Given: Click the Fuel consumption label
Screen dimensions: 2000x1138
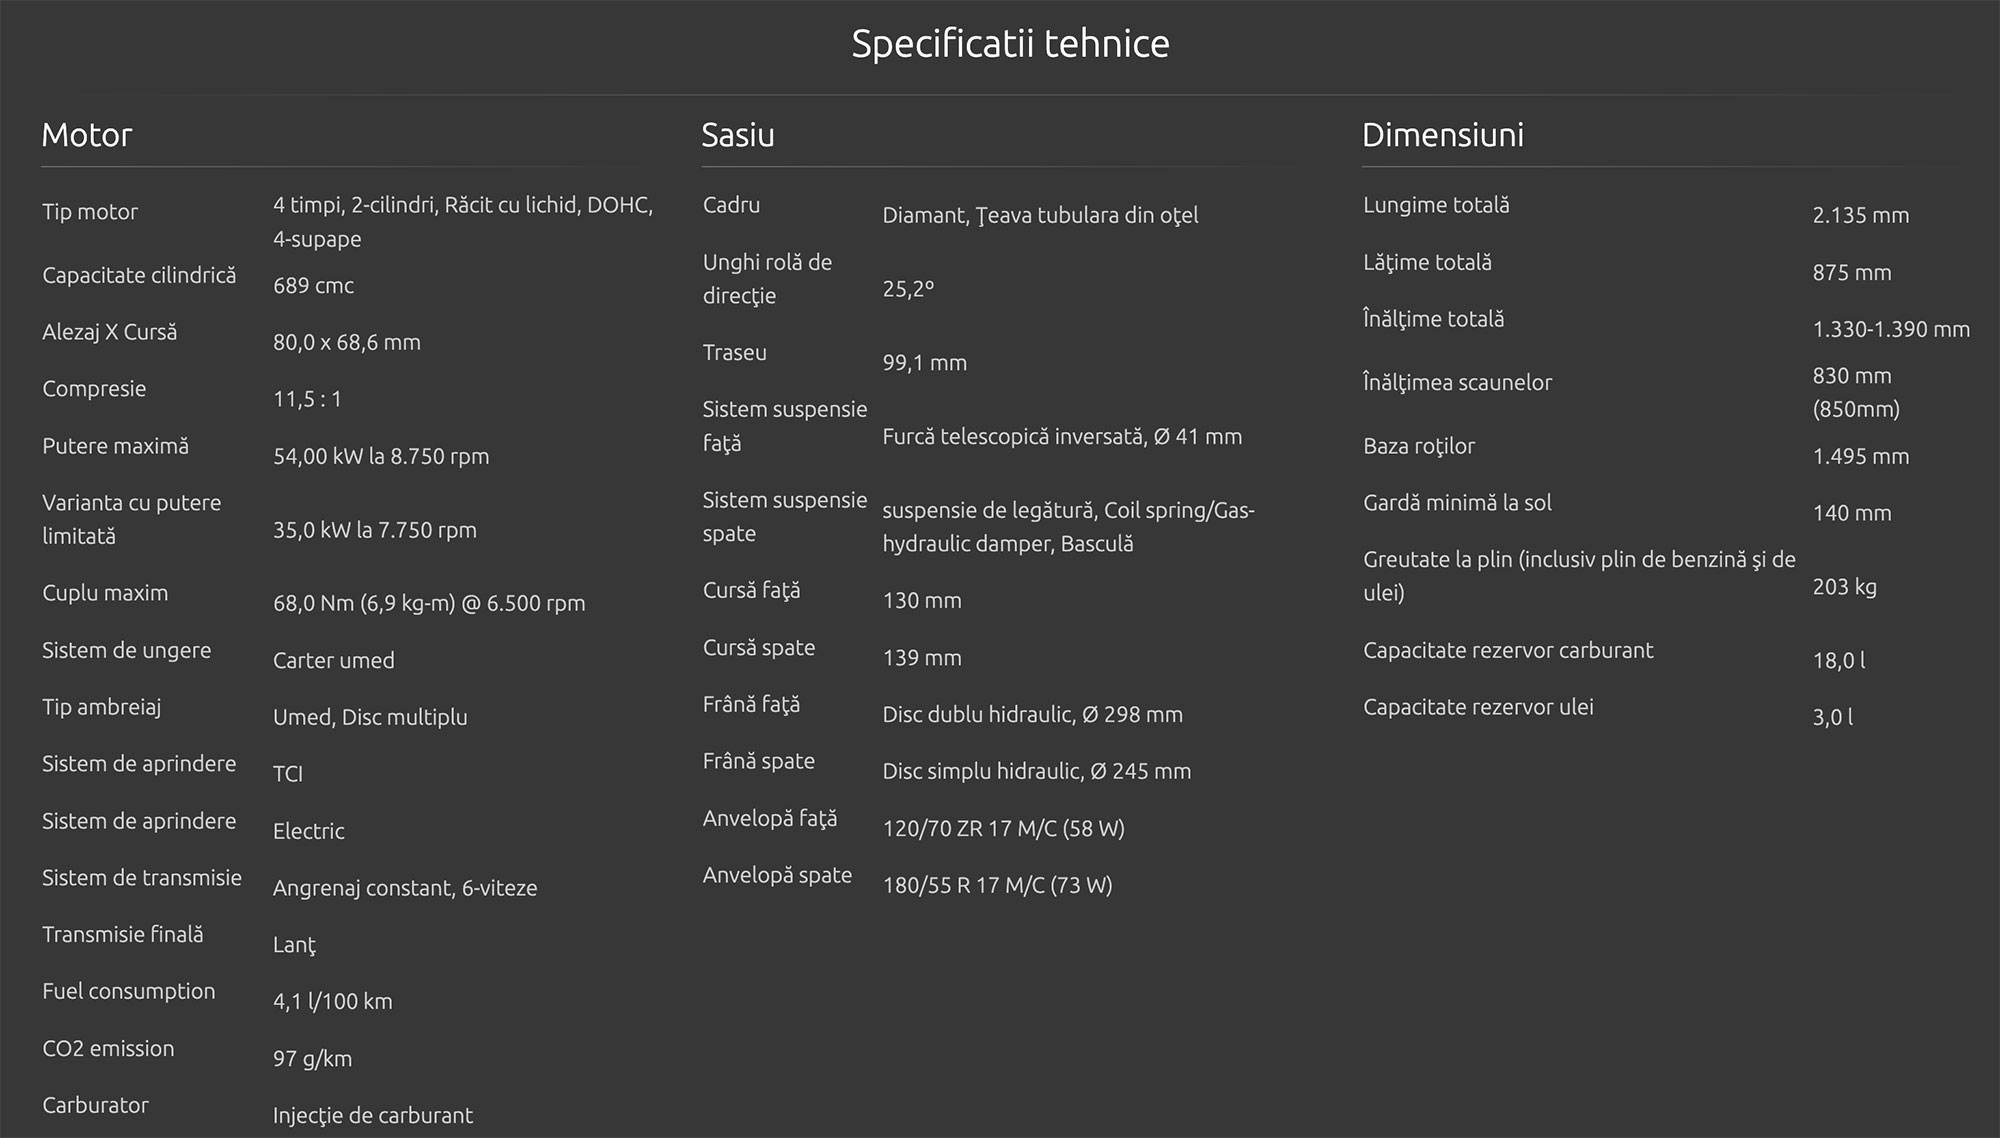Looking at the screenshot, I should tap(128, 991).
